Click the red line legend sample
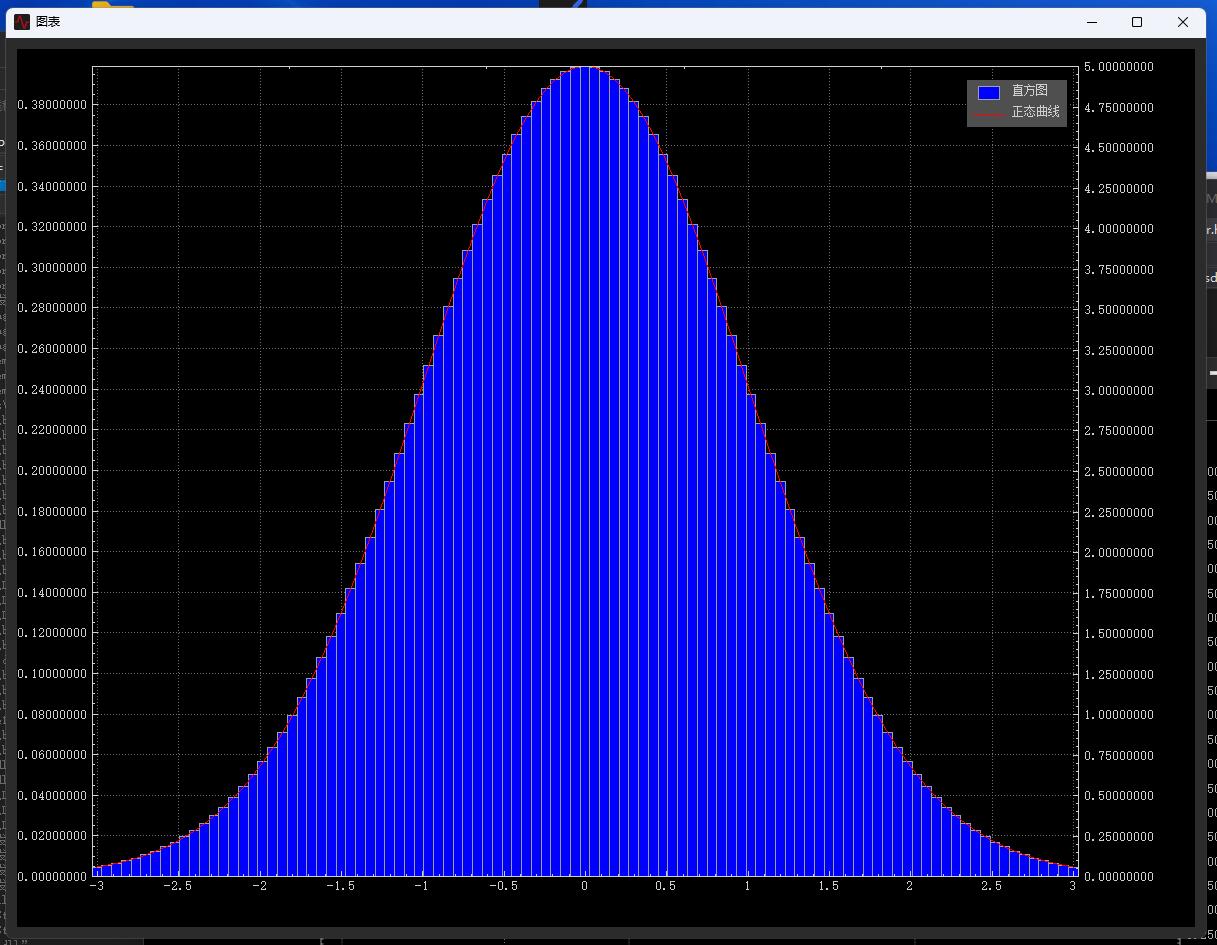The image size is (1217, 945). tap(989, 114)
